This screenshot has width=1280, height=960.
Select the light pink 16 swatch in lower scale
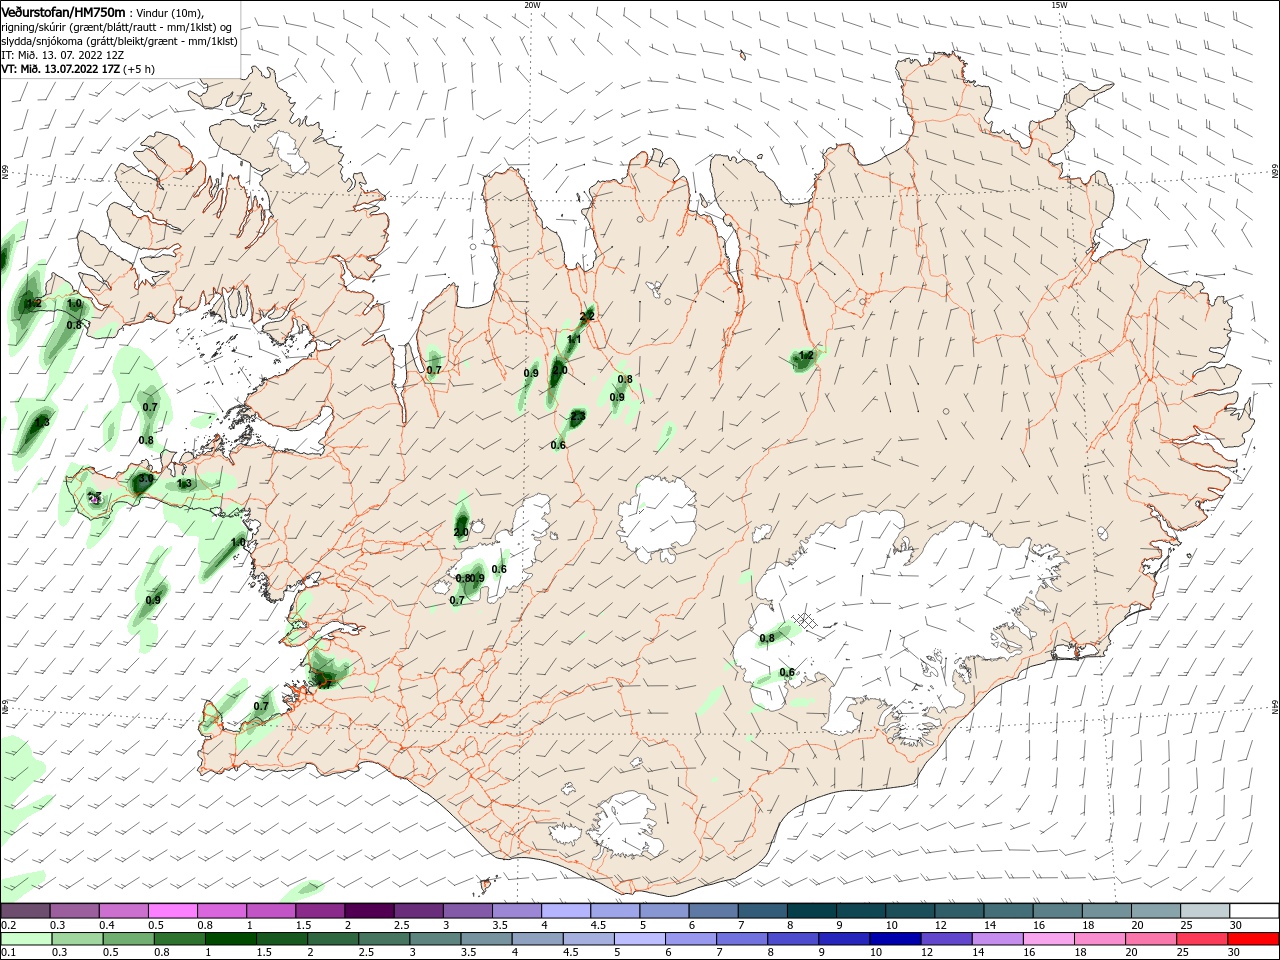[x=1047, y=939]
